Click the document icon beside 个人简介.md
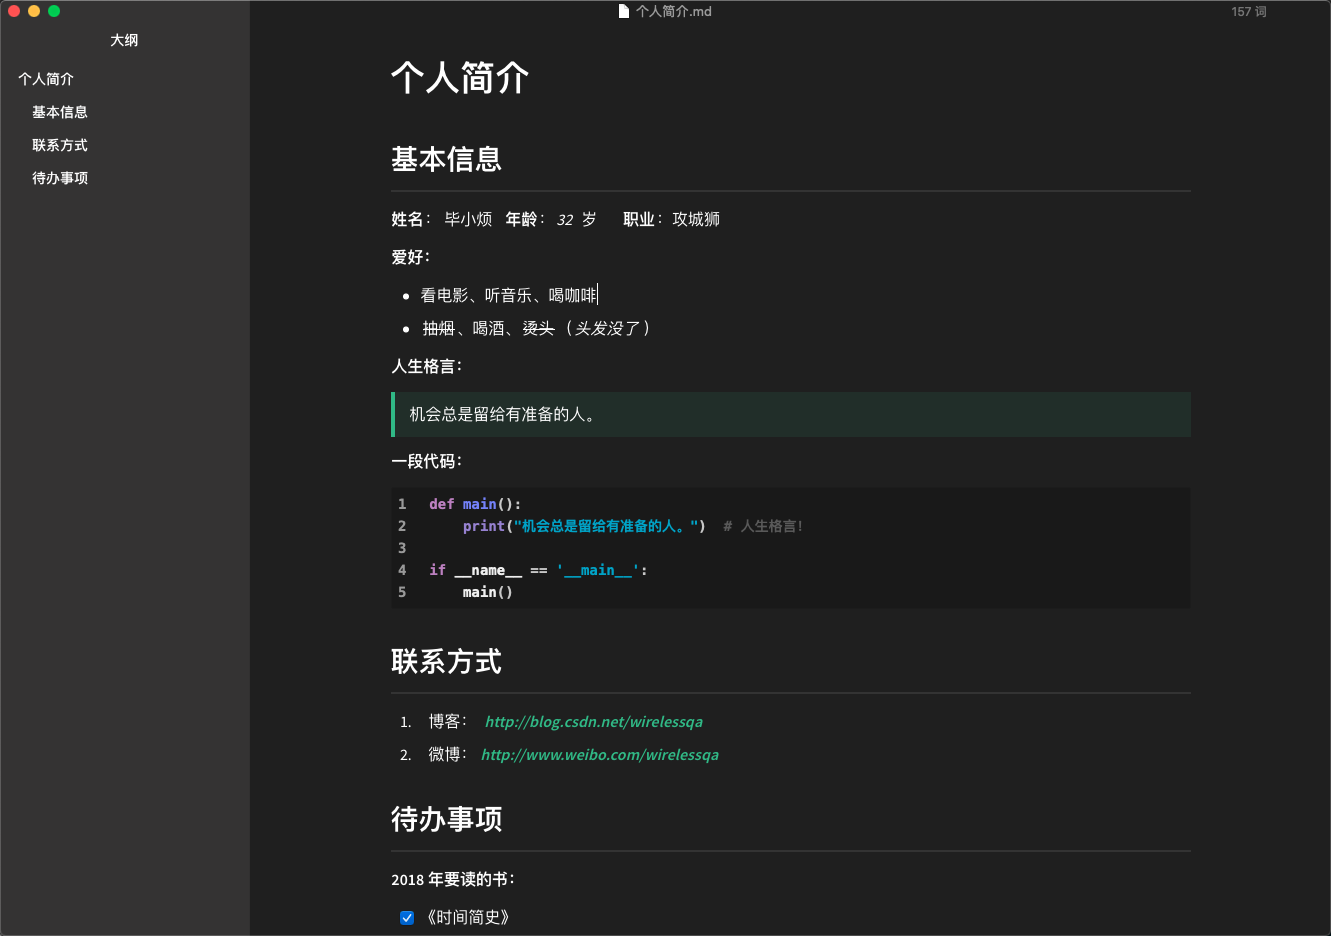This screenshot has width=1331, height=936. (x=621, y=11)
